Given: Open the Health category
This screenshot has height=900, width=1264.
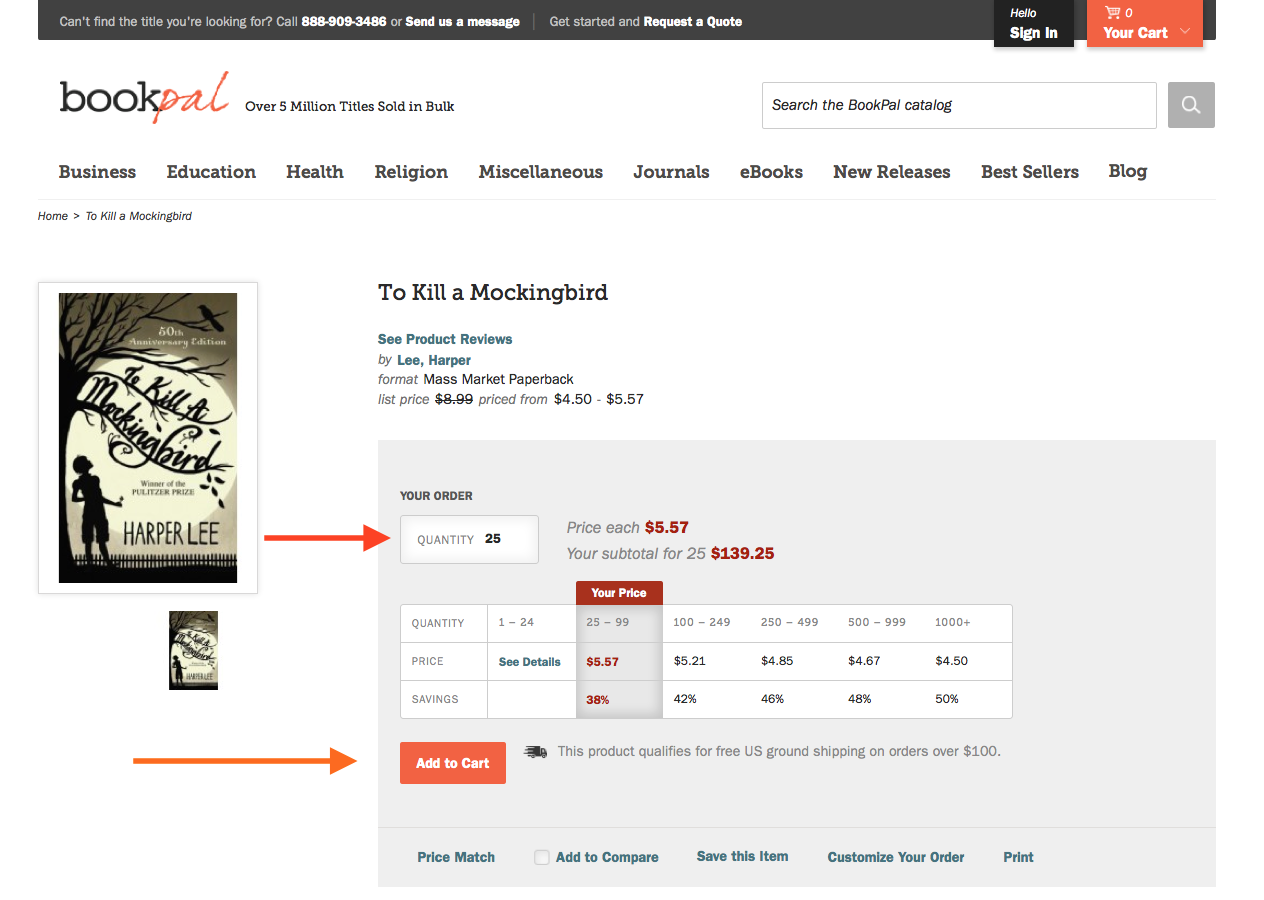Looking at the screenshot, I should tap(315, 172).
